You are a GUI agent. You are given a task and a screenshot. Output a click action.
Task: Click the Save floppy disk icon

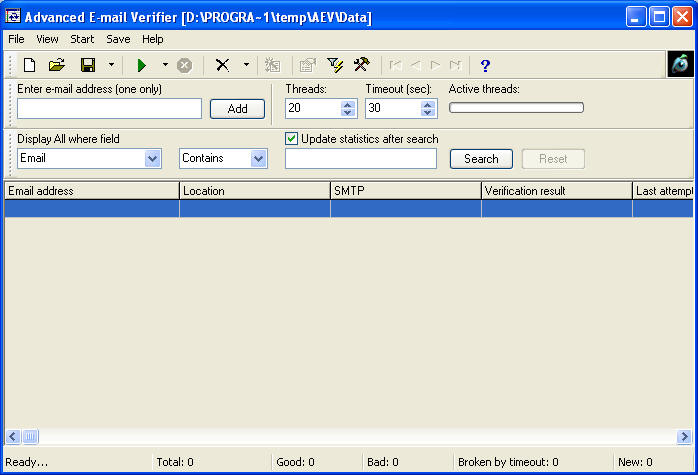[88, 65]
